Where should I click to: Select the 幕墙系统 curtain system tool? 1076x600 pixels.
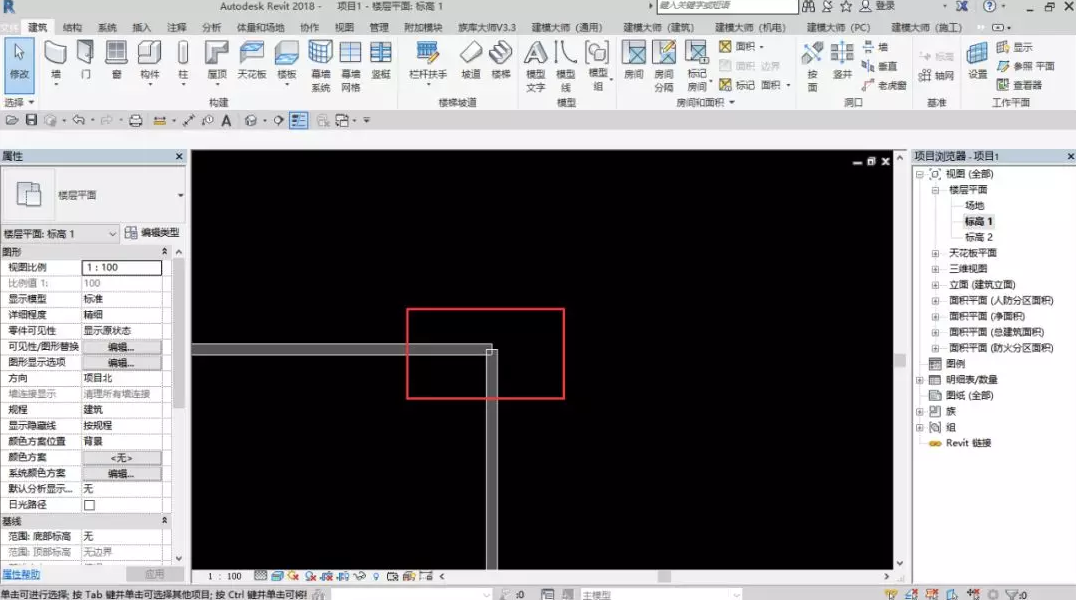tap(320, 66)
